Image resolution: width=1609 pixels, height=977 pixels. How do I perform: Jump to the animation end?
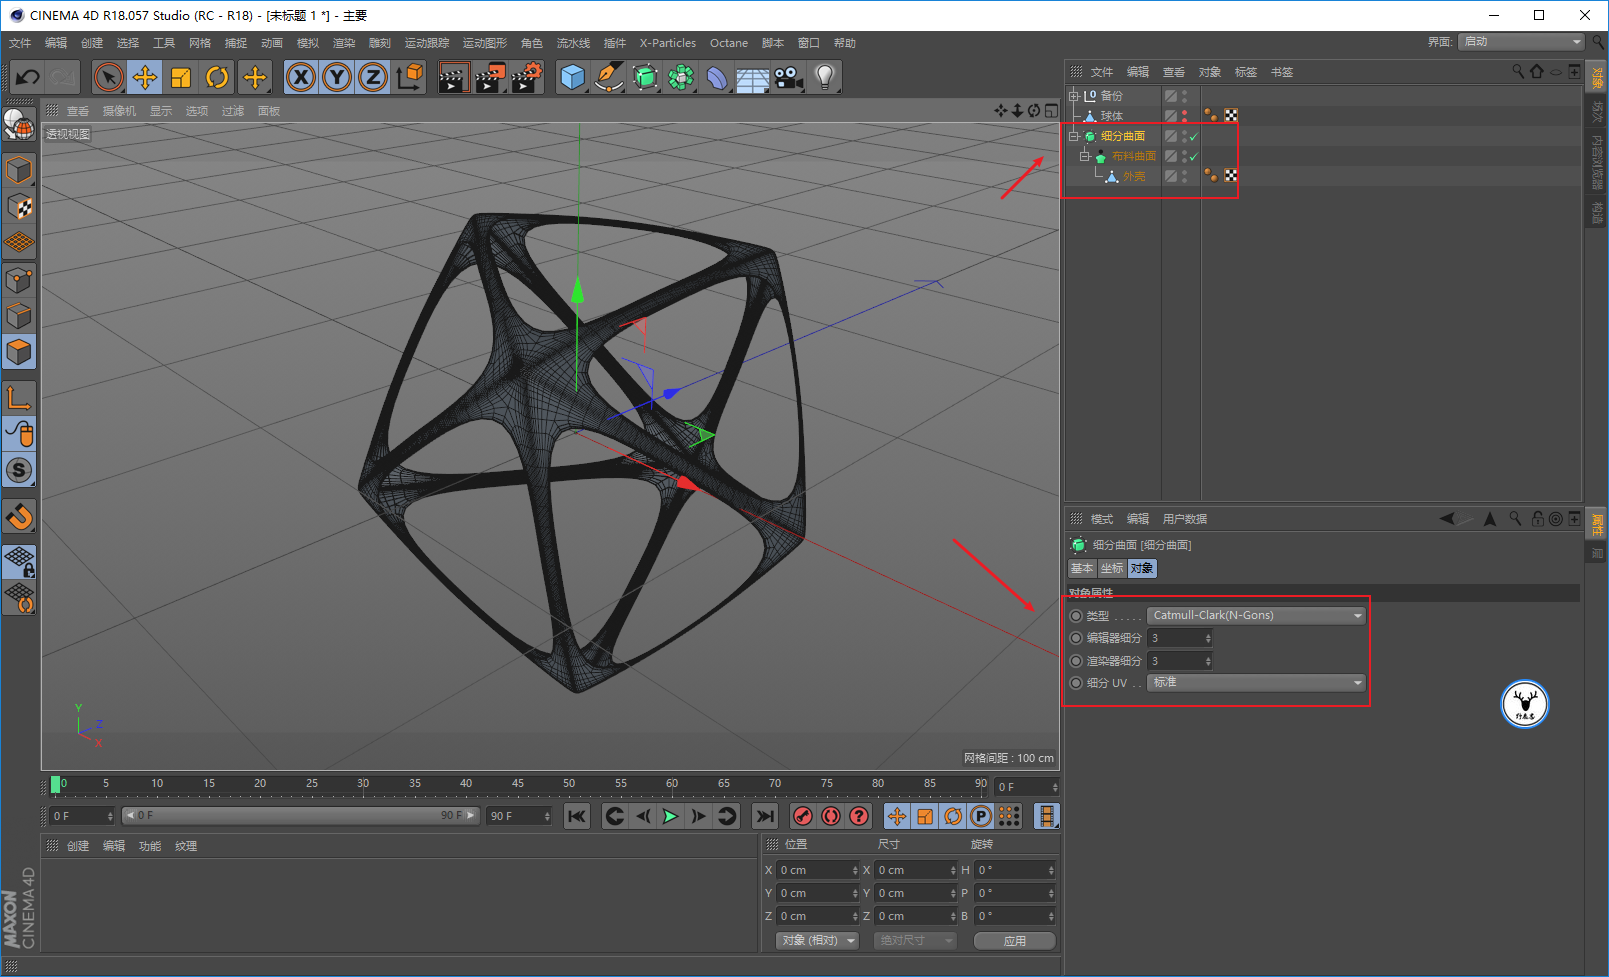point(765,816)
